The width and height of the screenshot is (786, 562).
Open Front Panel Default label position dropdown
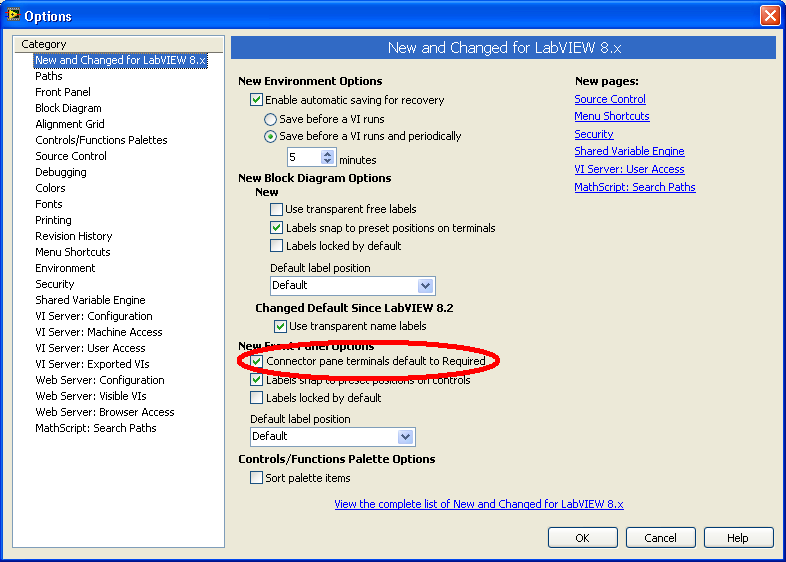pos(405,437)
